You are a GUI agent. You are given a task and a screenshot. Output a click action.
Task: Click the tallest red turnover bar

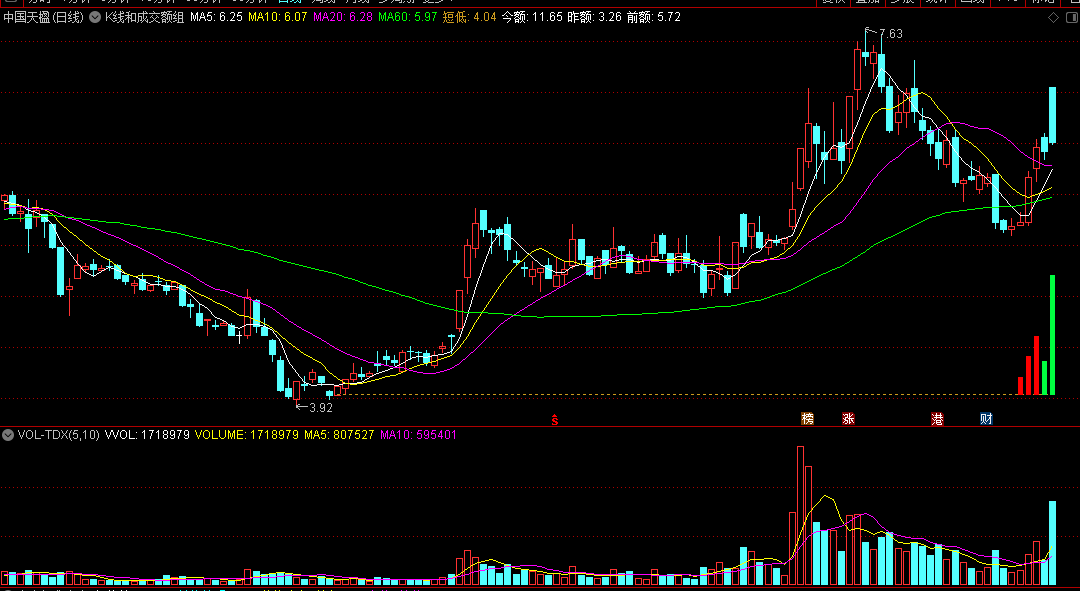[1037, 365]
